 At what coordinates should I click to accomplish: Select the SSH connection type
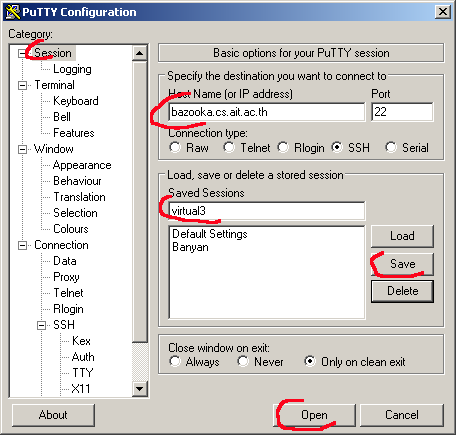(337, 147)
